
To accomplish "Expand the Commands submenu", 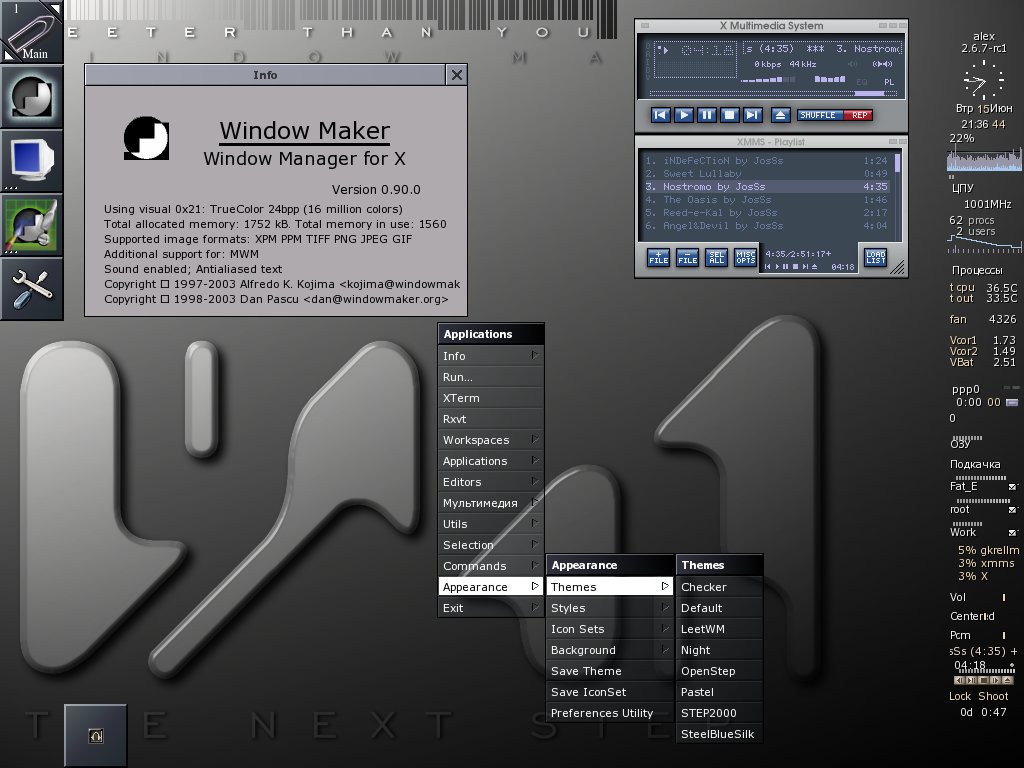I will coord(490,566).
